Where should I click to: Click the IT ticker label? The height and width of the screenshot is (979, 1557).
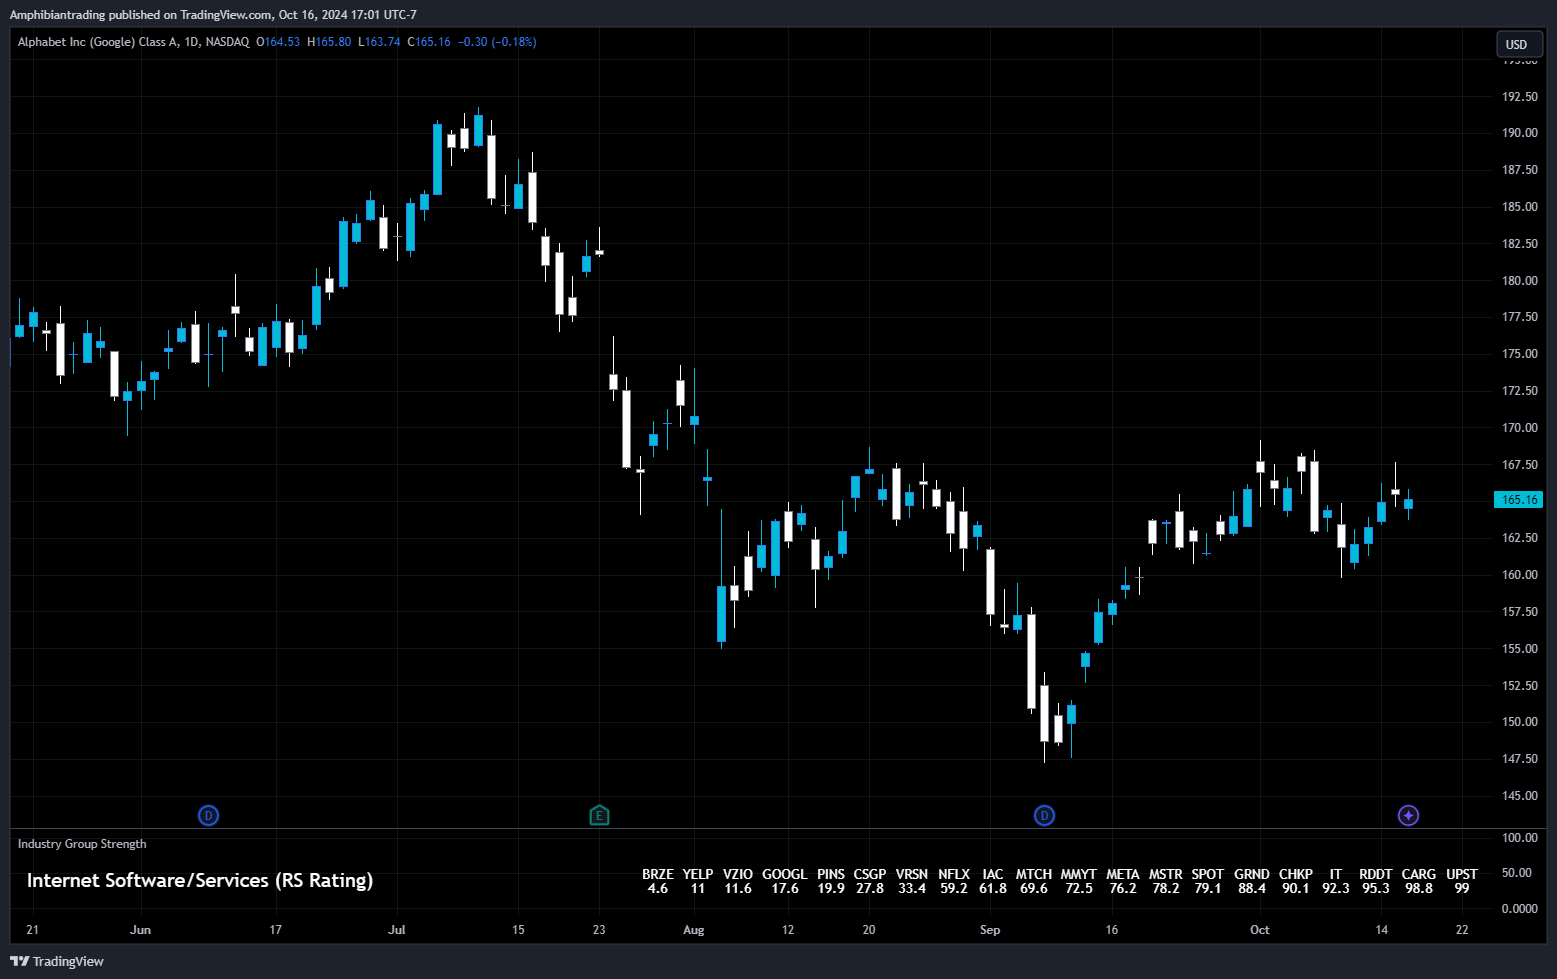pos(1336,874)
